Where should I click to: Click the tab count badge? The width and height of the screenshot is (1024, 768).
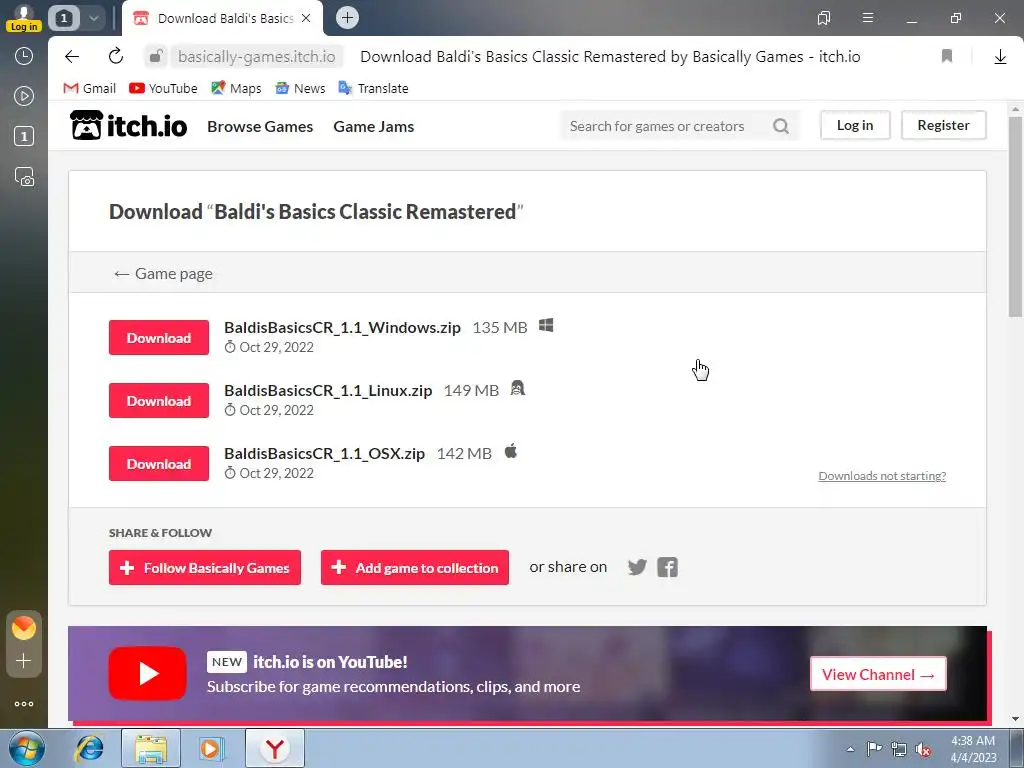click(64, 18)
